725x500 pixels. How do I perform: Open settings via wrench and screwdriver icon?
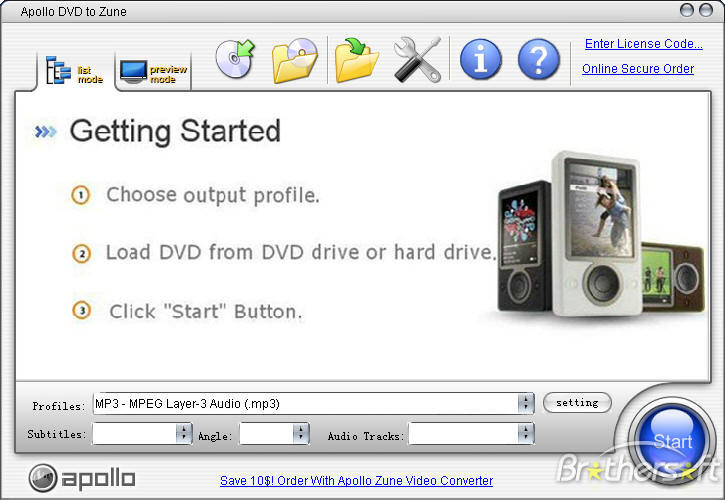tap(417, 60)
